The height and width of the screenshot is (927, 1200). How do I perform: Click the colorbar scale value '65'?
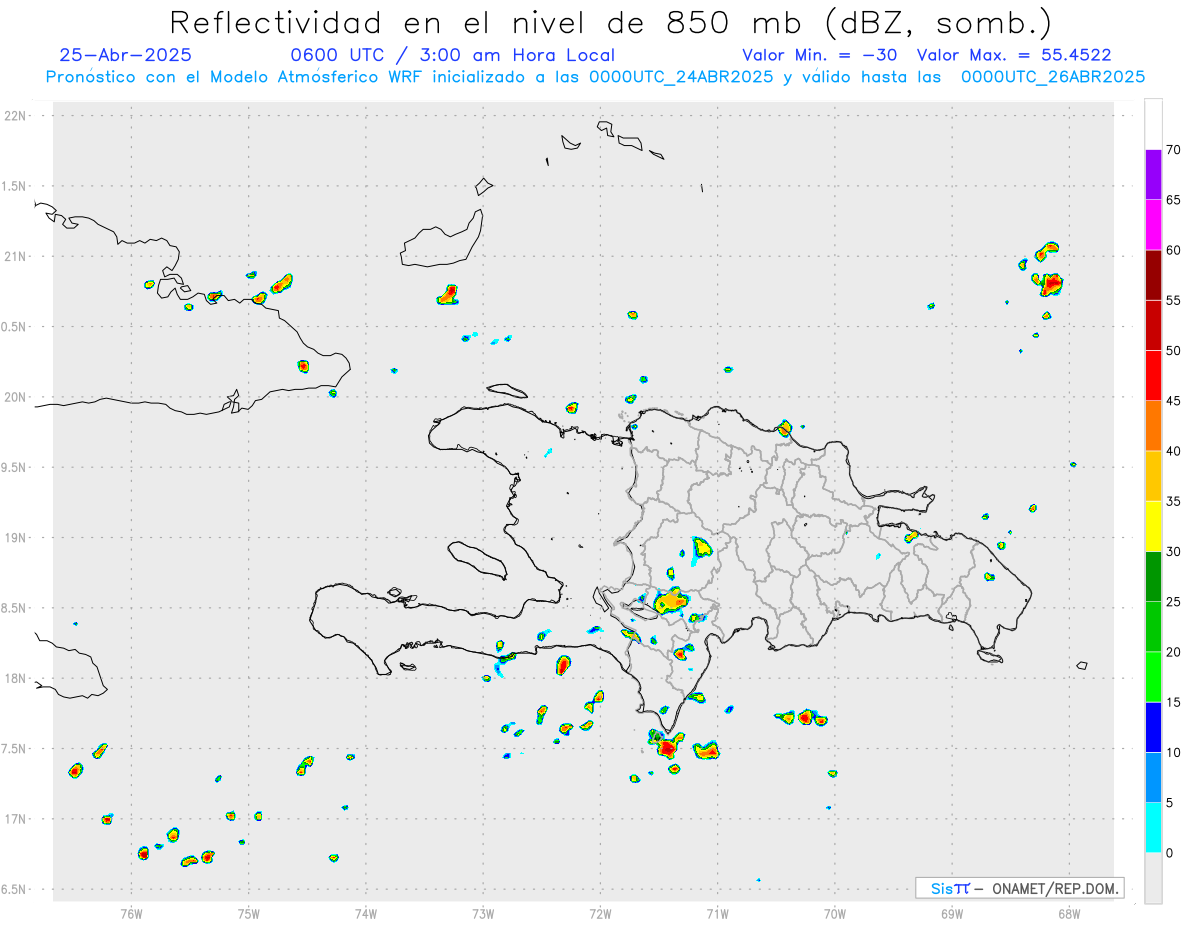pos(1174,200)
